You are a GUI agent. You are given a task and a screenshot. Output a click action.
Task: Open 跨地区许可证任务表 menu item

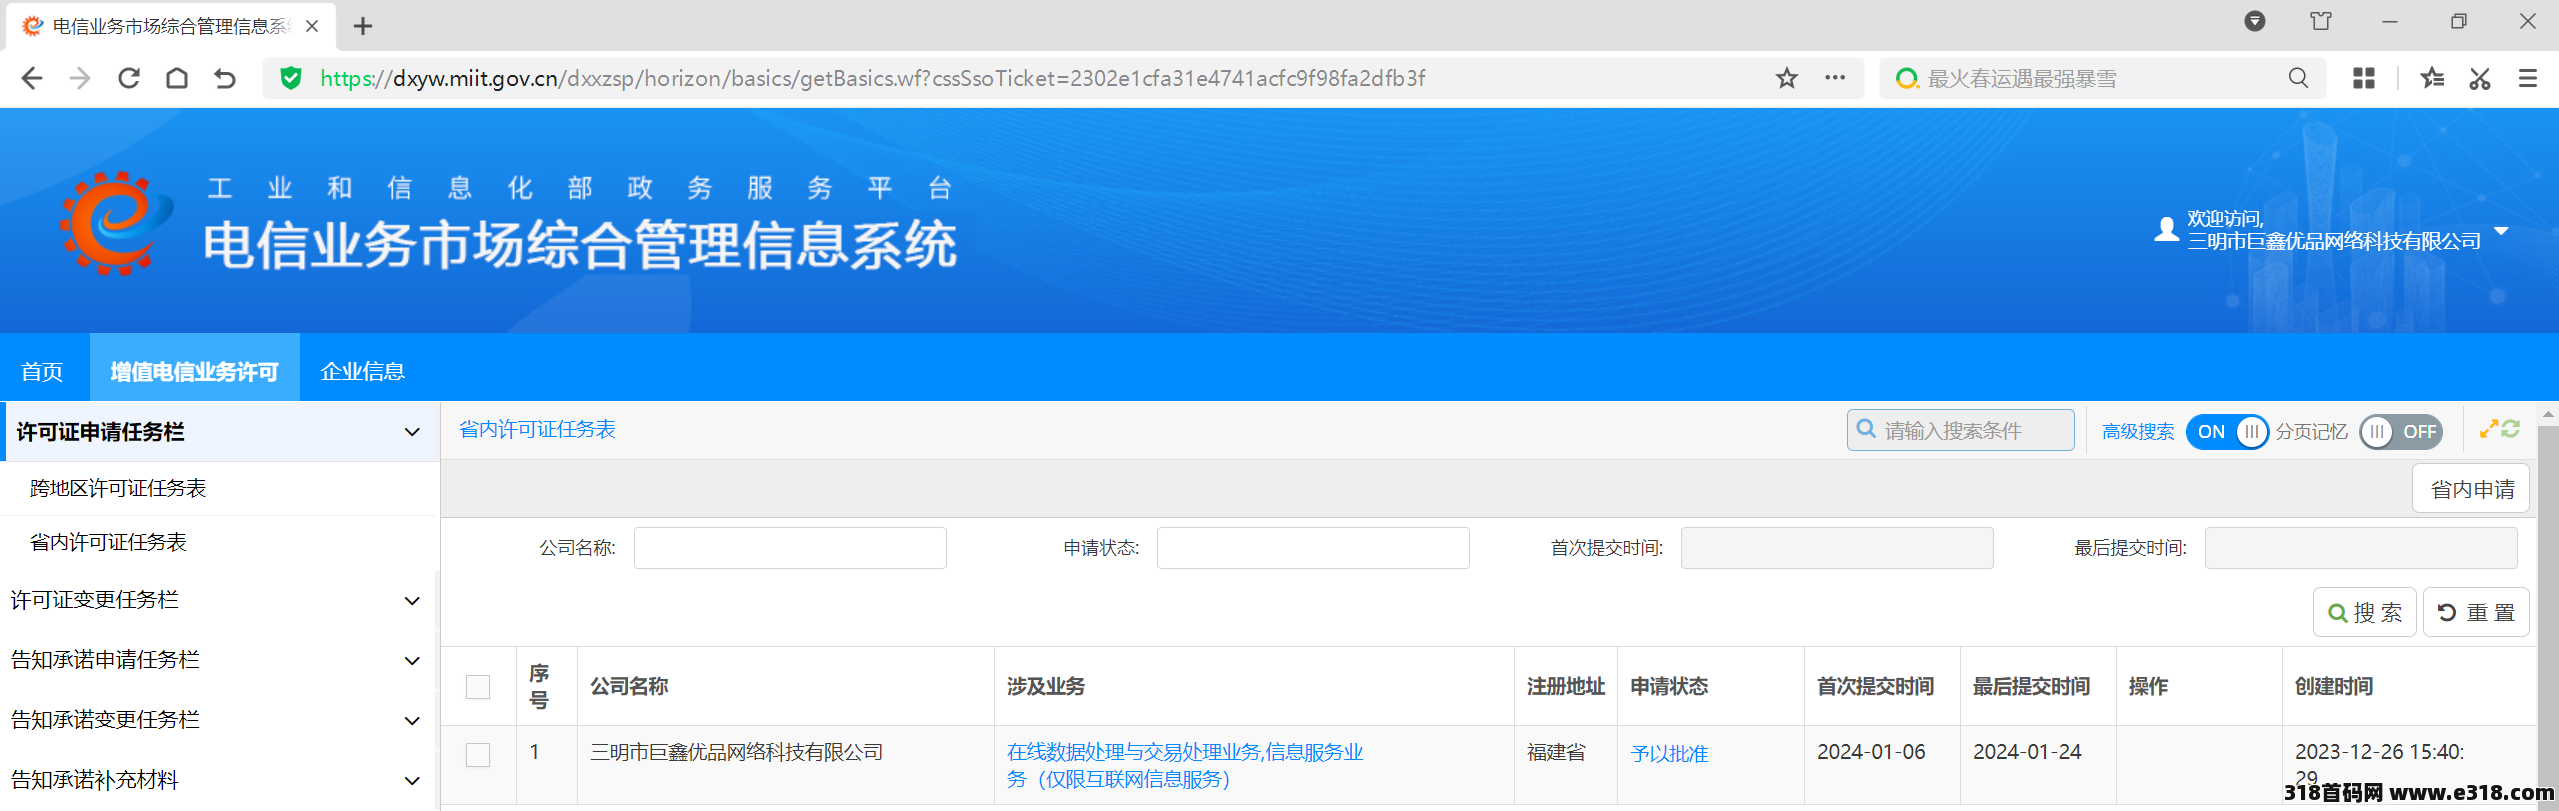[x=118, y=488]
